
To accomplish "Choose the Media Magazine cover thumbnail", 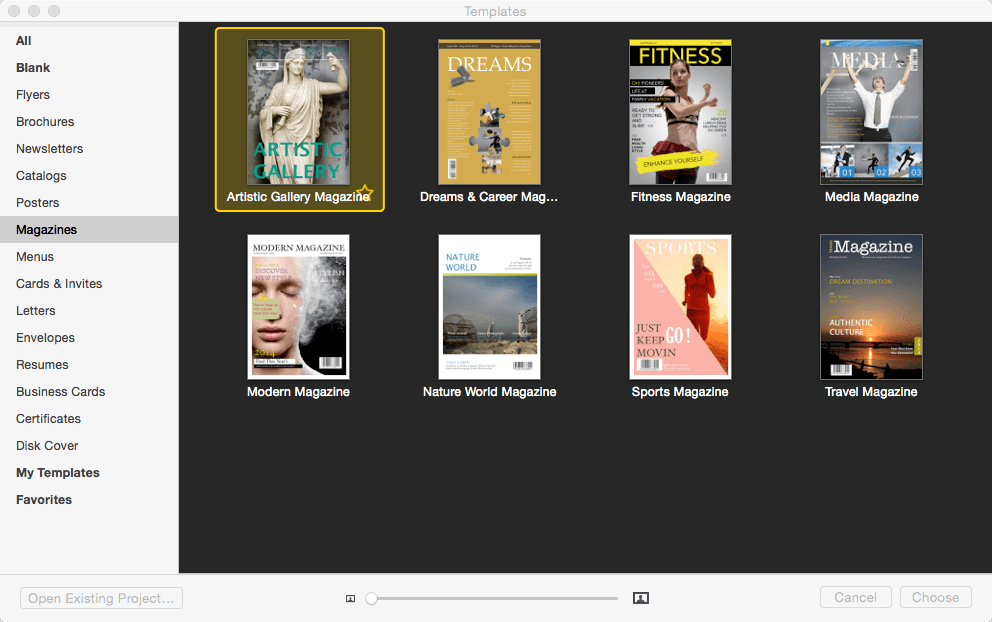I will (x=871, y=112).
